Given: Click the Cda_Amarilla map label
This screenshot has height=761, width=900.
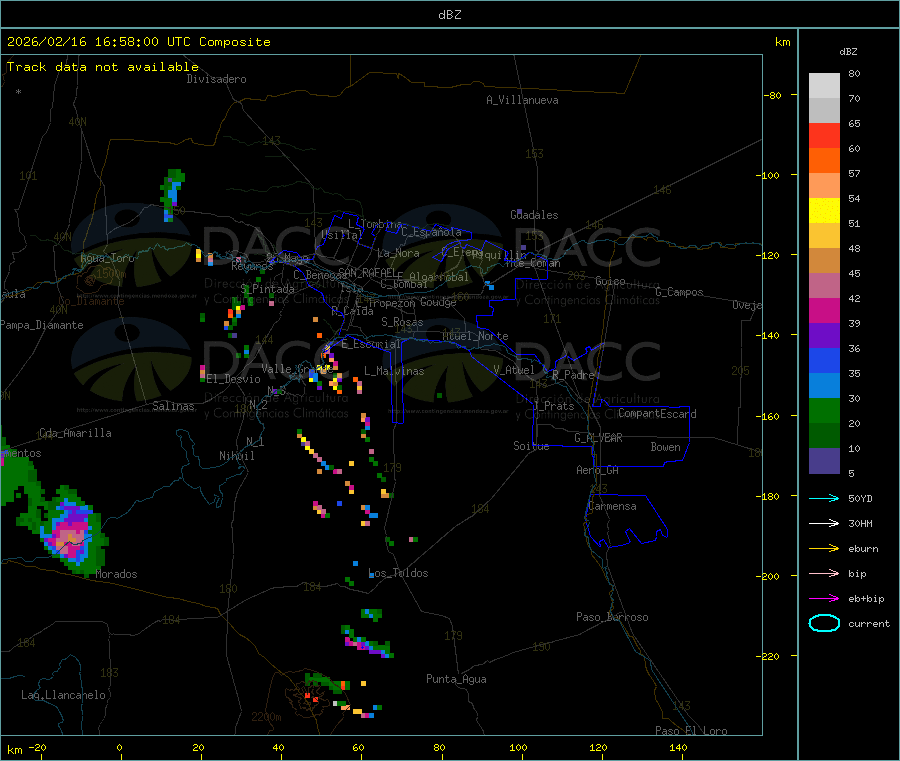Looking at the screenshot, I should [75, 433].
